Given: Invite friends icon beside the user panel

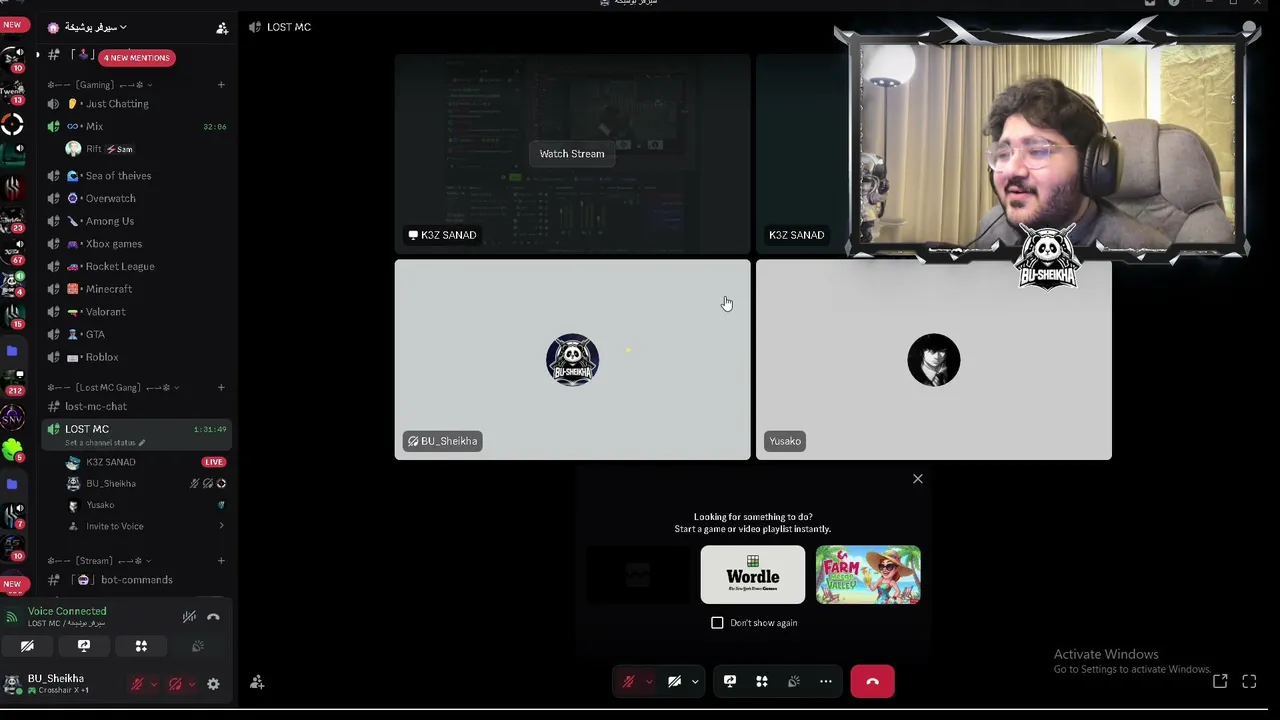Looking at the screenshot, I should pos(257,682).
